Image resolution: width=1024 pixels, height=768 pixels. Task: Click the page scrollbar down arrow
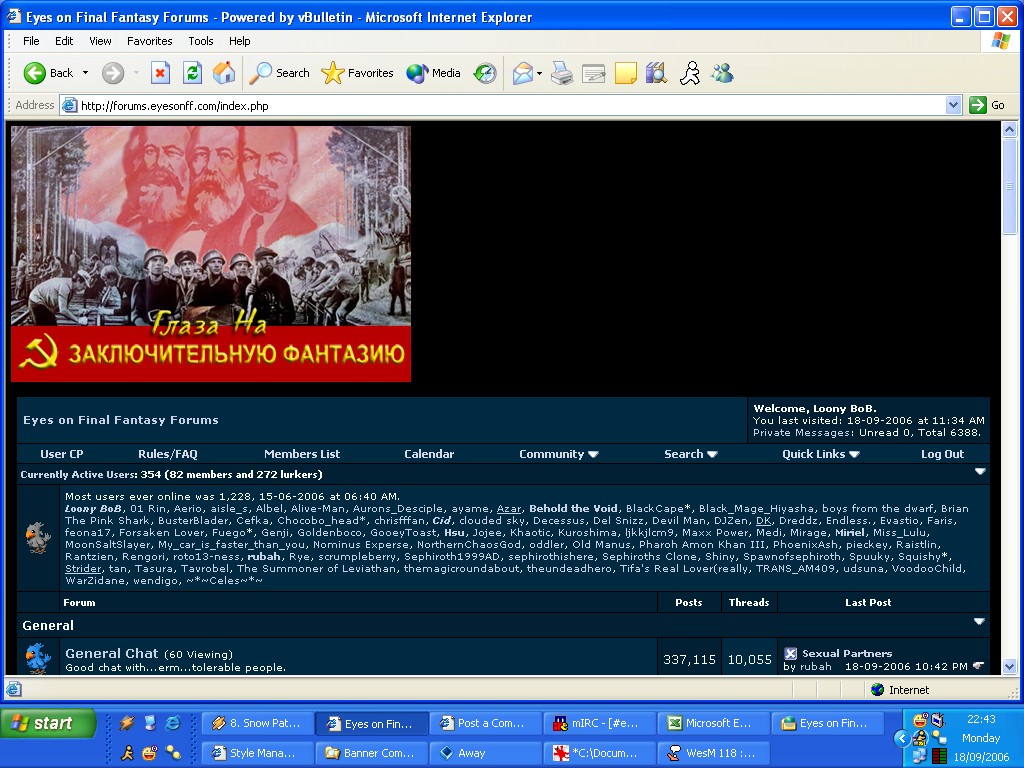[1010, 667]
